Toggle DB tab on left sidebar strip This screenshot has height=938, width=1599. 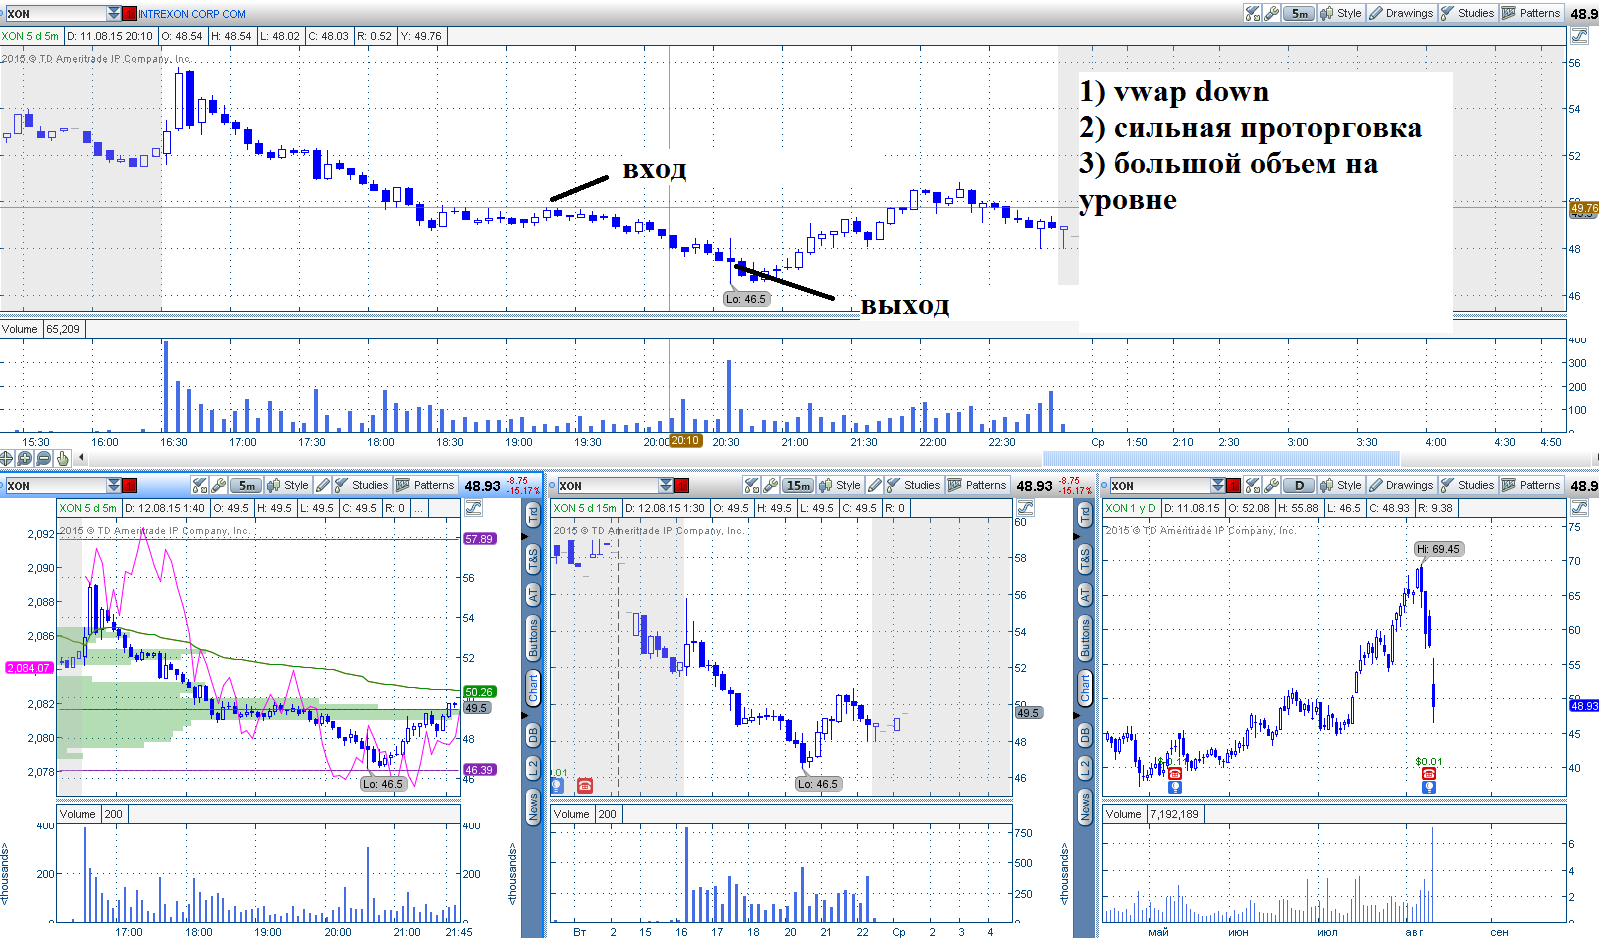click(x=533, y=735)
